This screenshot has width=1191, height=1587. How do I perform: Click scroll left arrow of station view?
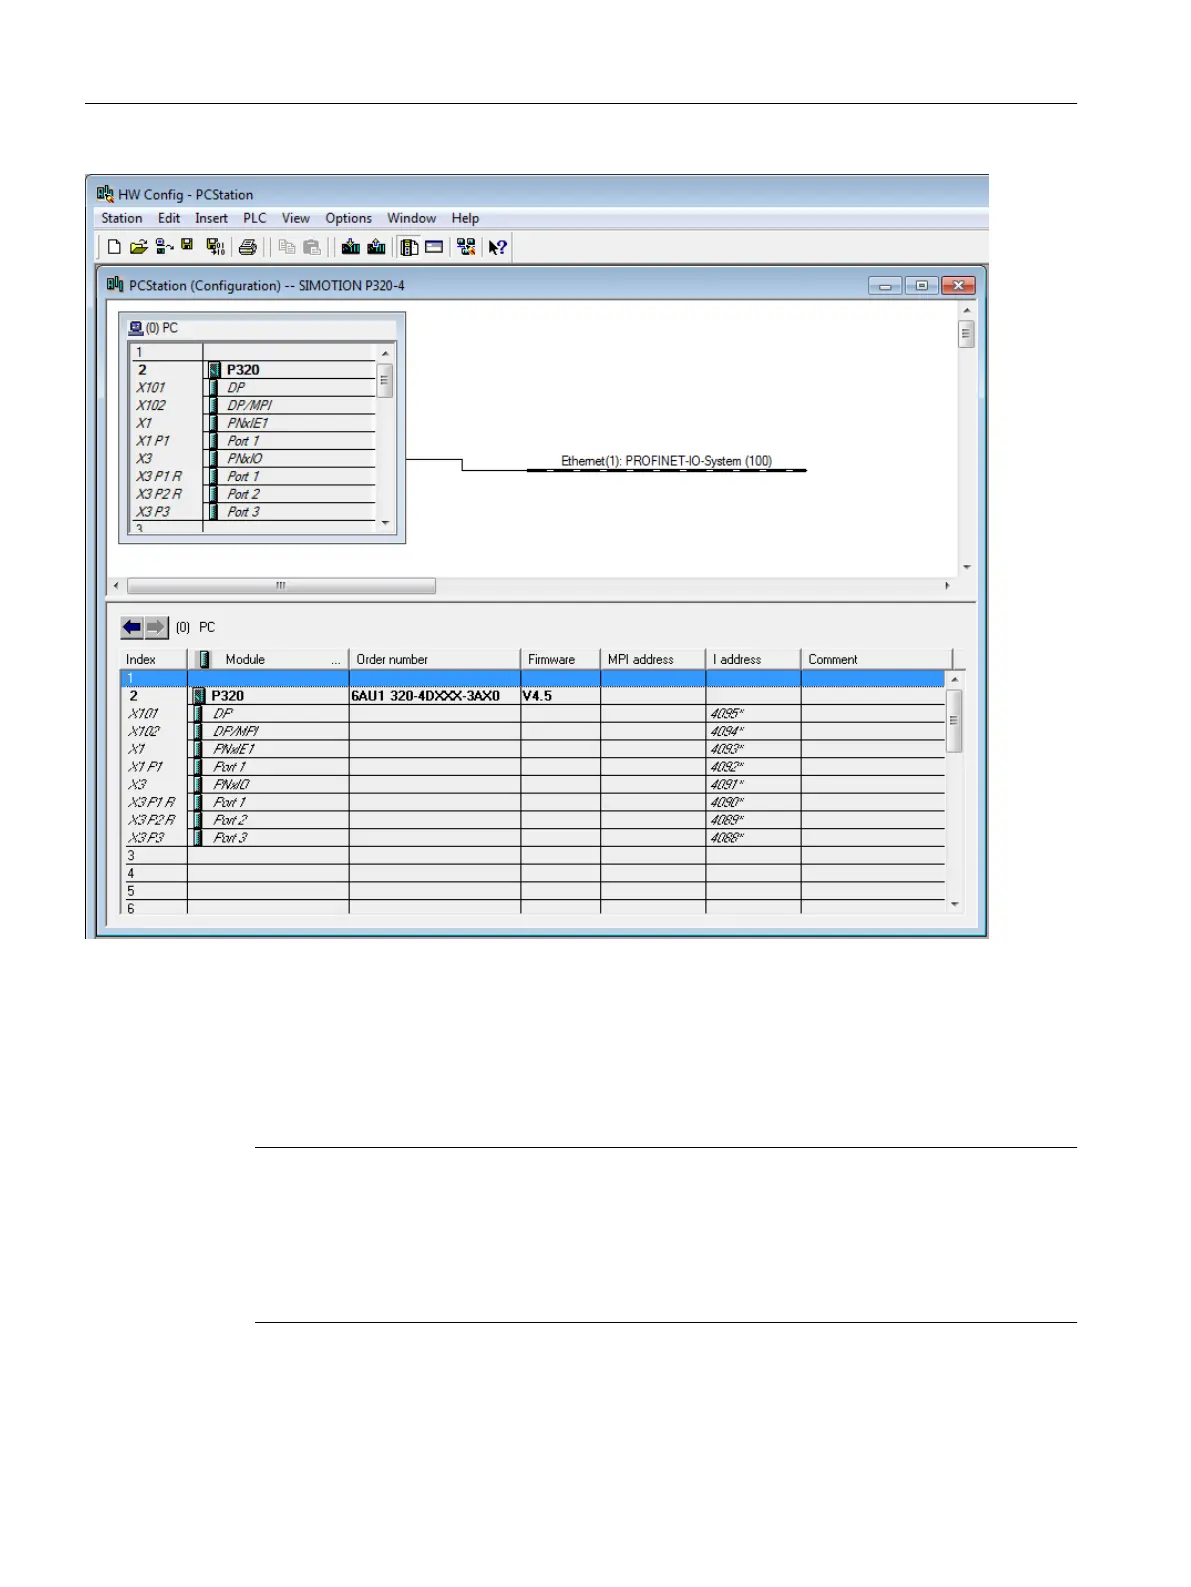click(116, 586)
